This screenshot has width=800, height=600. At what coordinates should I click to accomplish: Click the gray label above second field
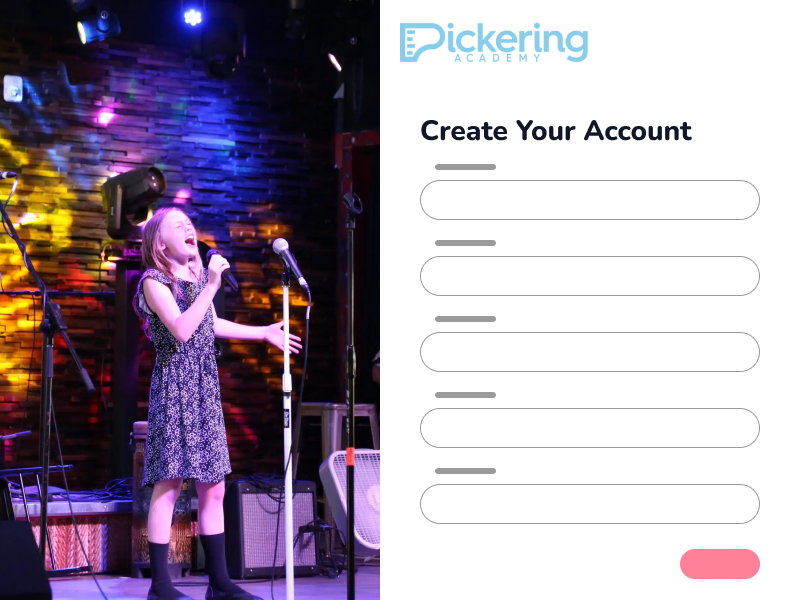click(x=465, y=243)
